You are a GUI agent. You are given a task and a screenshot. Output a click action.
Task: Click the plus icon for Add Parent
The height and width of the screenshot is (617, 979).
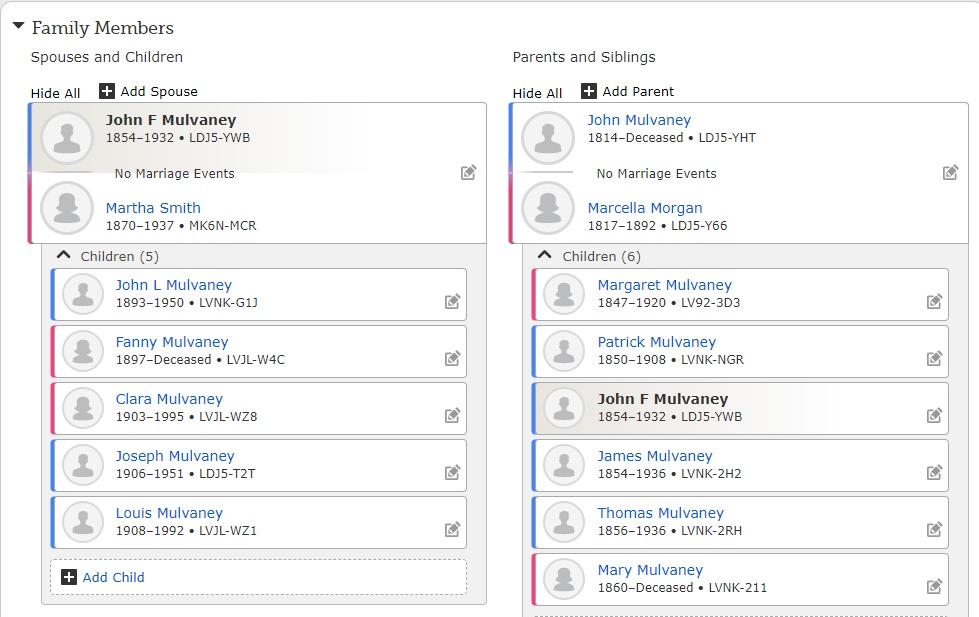(589, 91)
